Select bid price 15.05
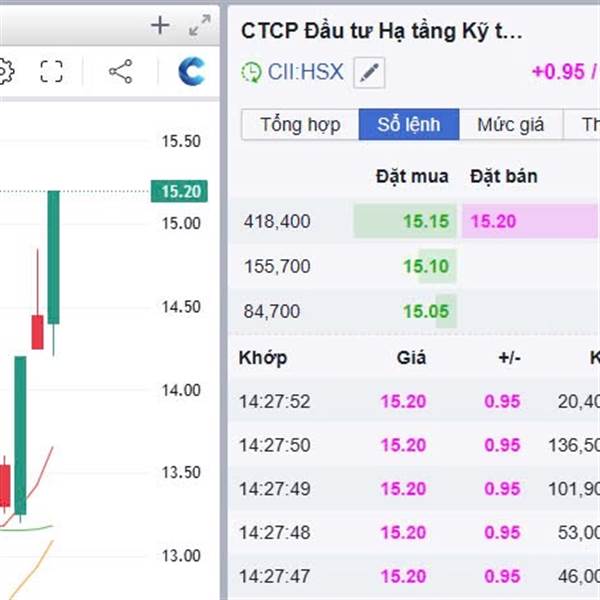This screenshot has height=600, width=600. coord(426,311)
